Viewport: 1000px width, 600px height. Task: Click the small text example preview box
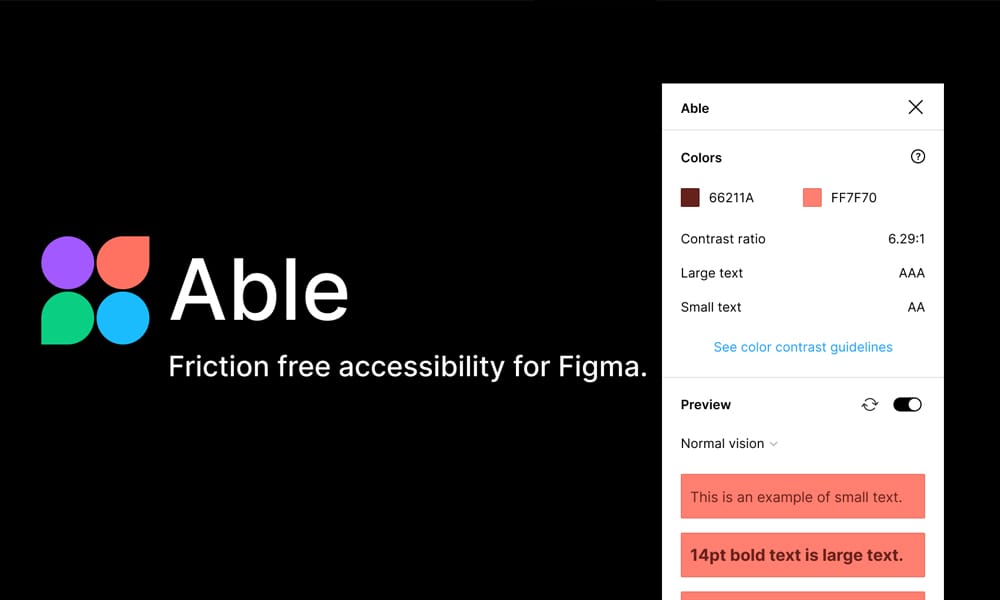[802, 496]
